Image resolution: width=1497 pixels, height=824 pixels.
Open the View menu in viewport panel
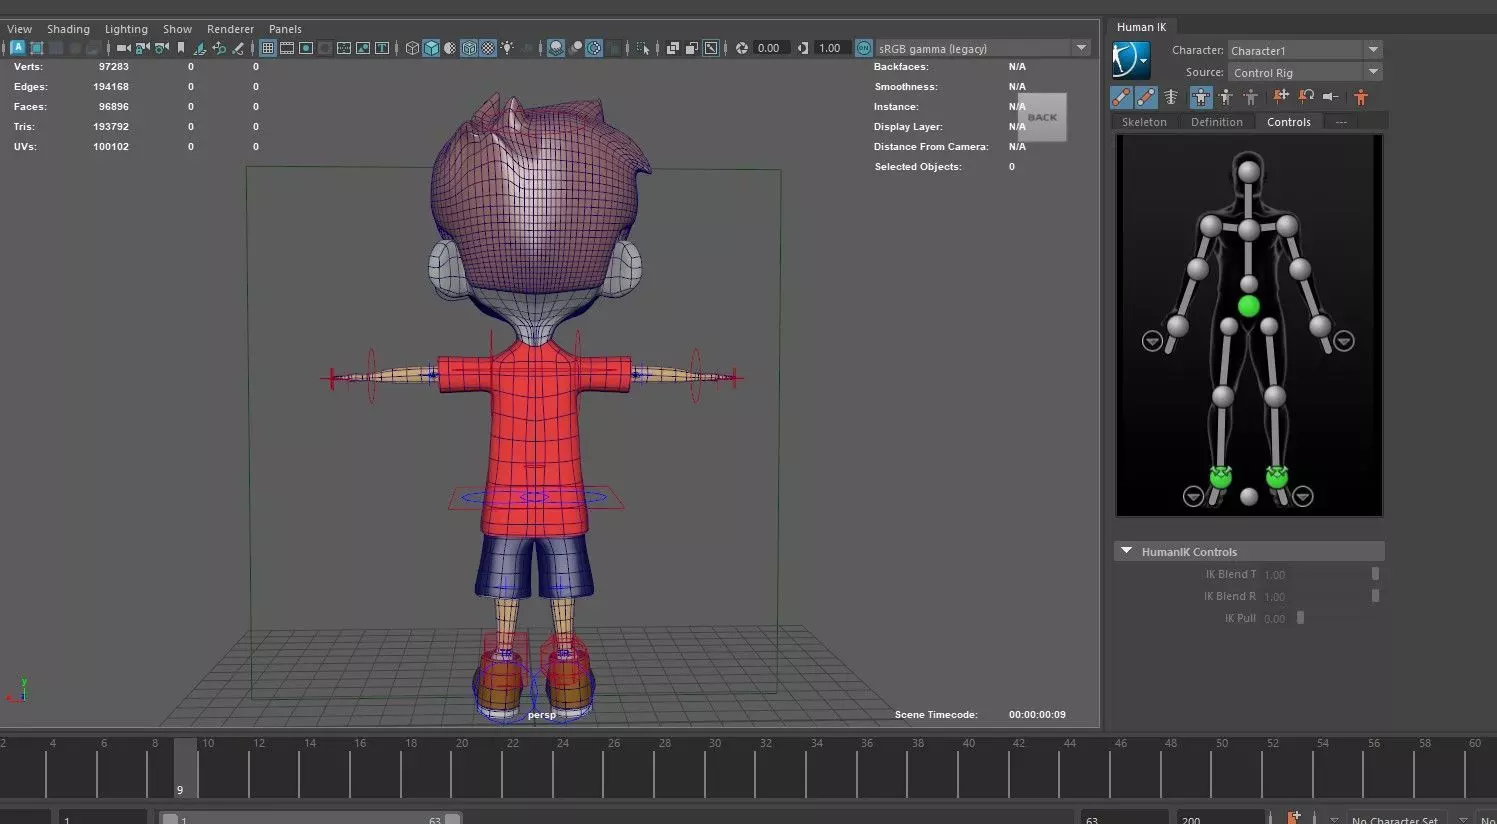[x=19, y=29]
